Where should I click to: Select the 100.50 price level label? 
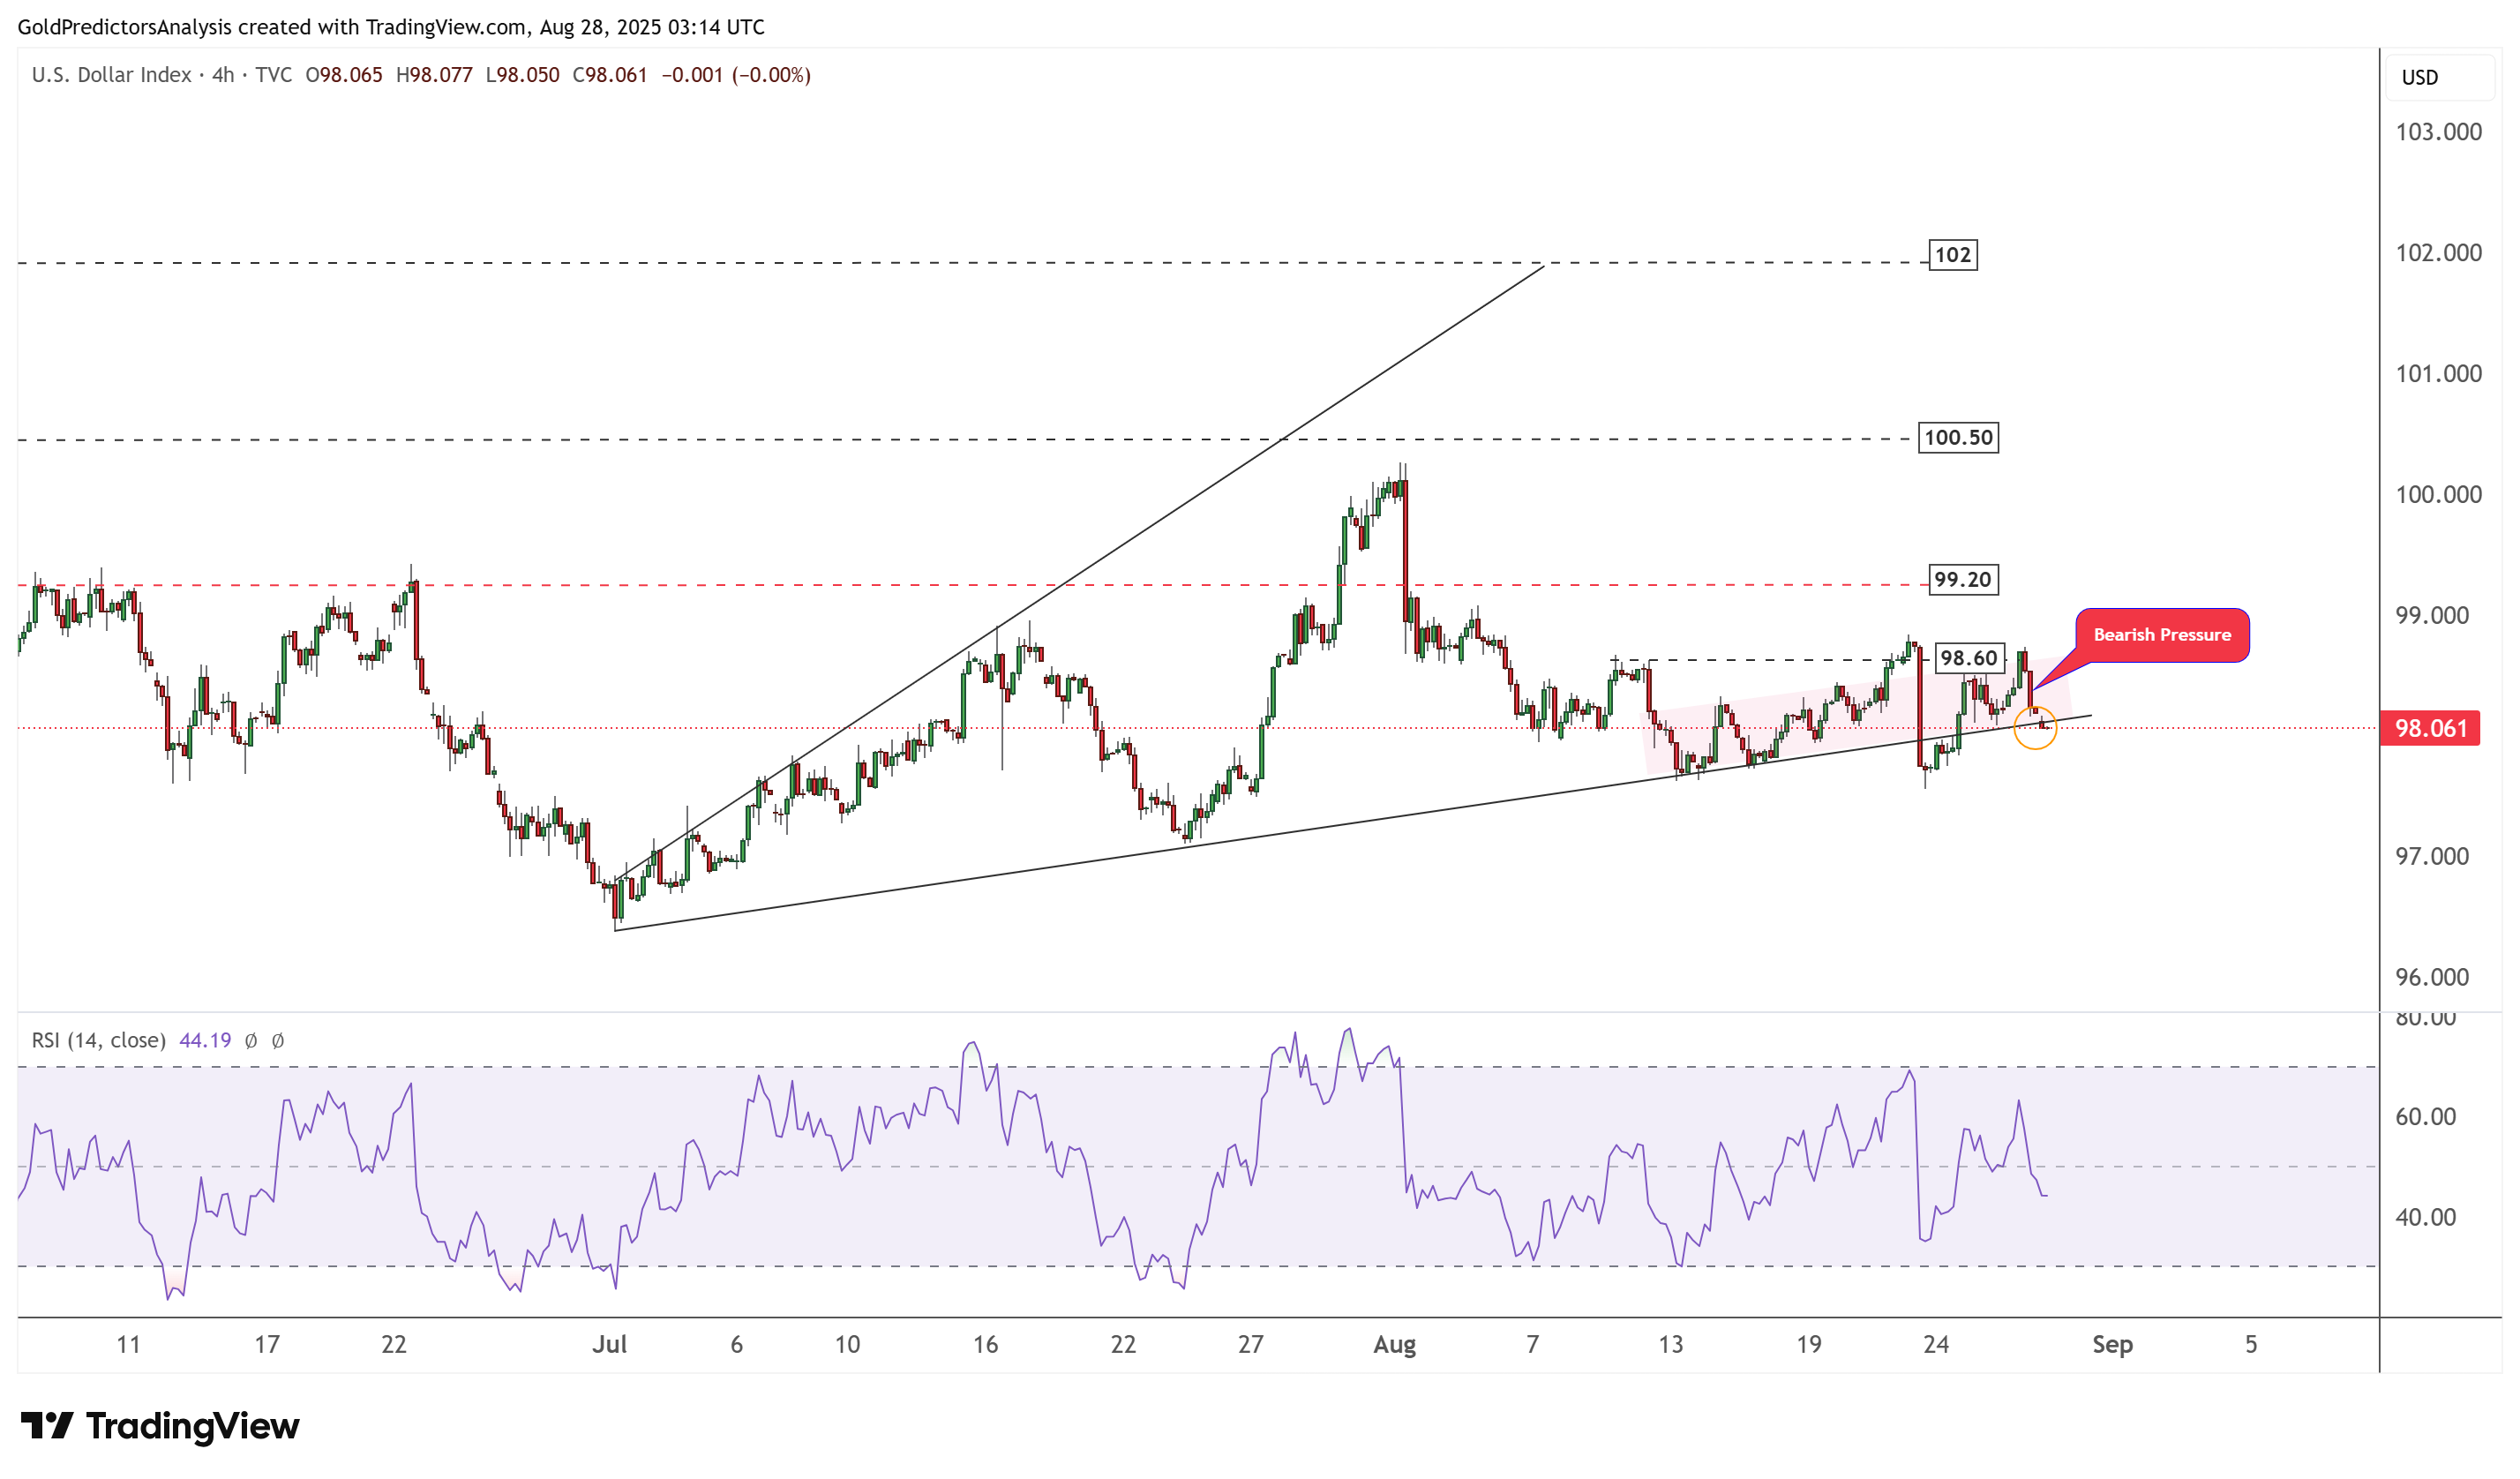tap(1957, 437)
